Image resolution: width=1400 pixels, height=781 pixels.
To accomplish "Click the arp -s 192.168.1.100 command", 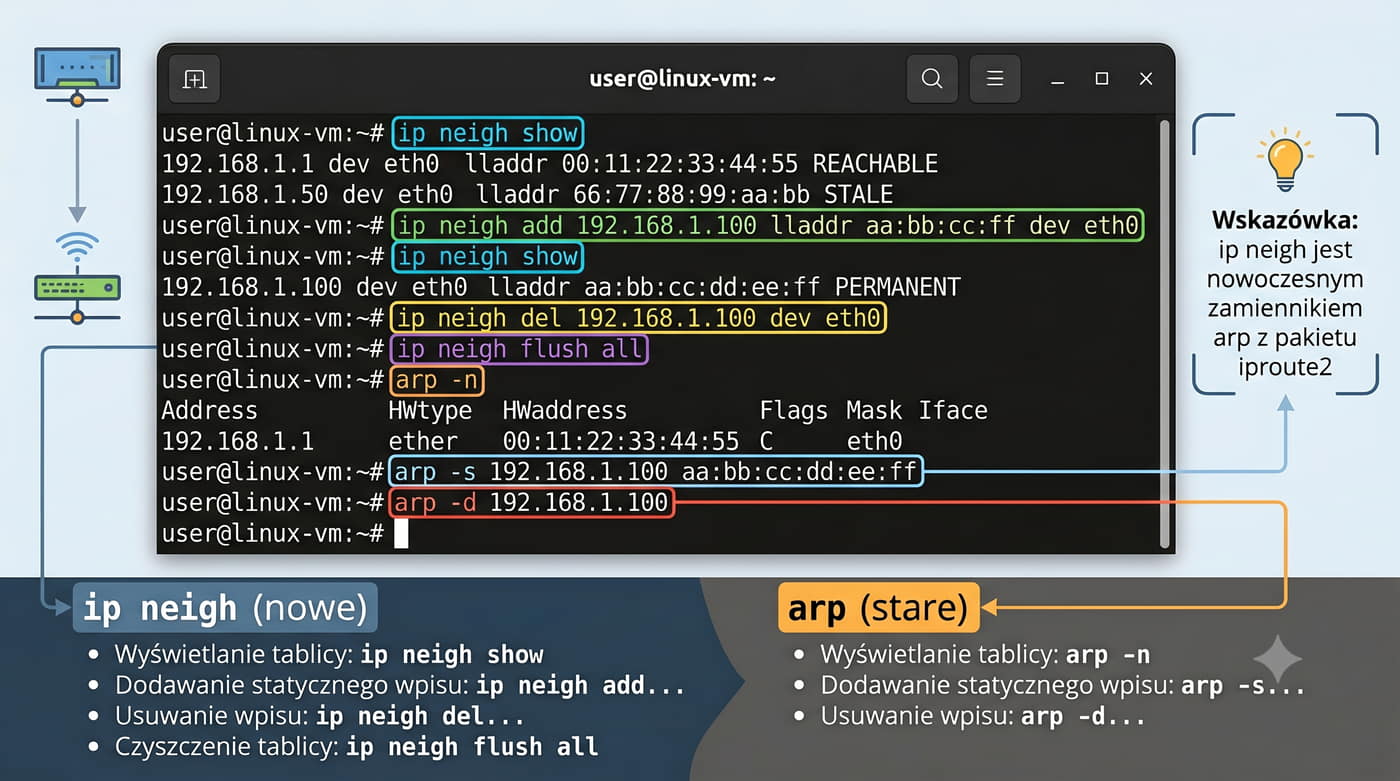I will tap(656, 472).
